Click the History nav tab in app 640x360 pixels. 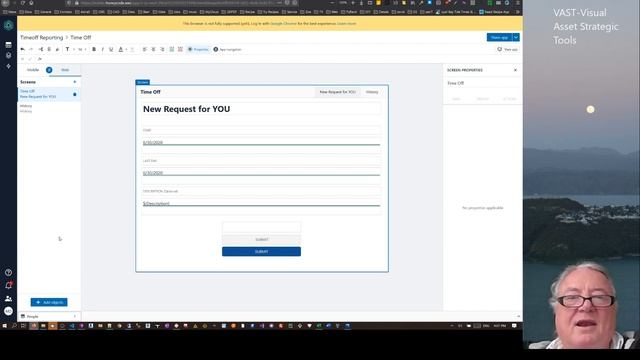click(372, 92)
